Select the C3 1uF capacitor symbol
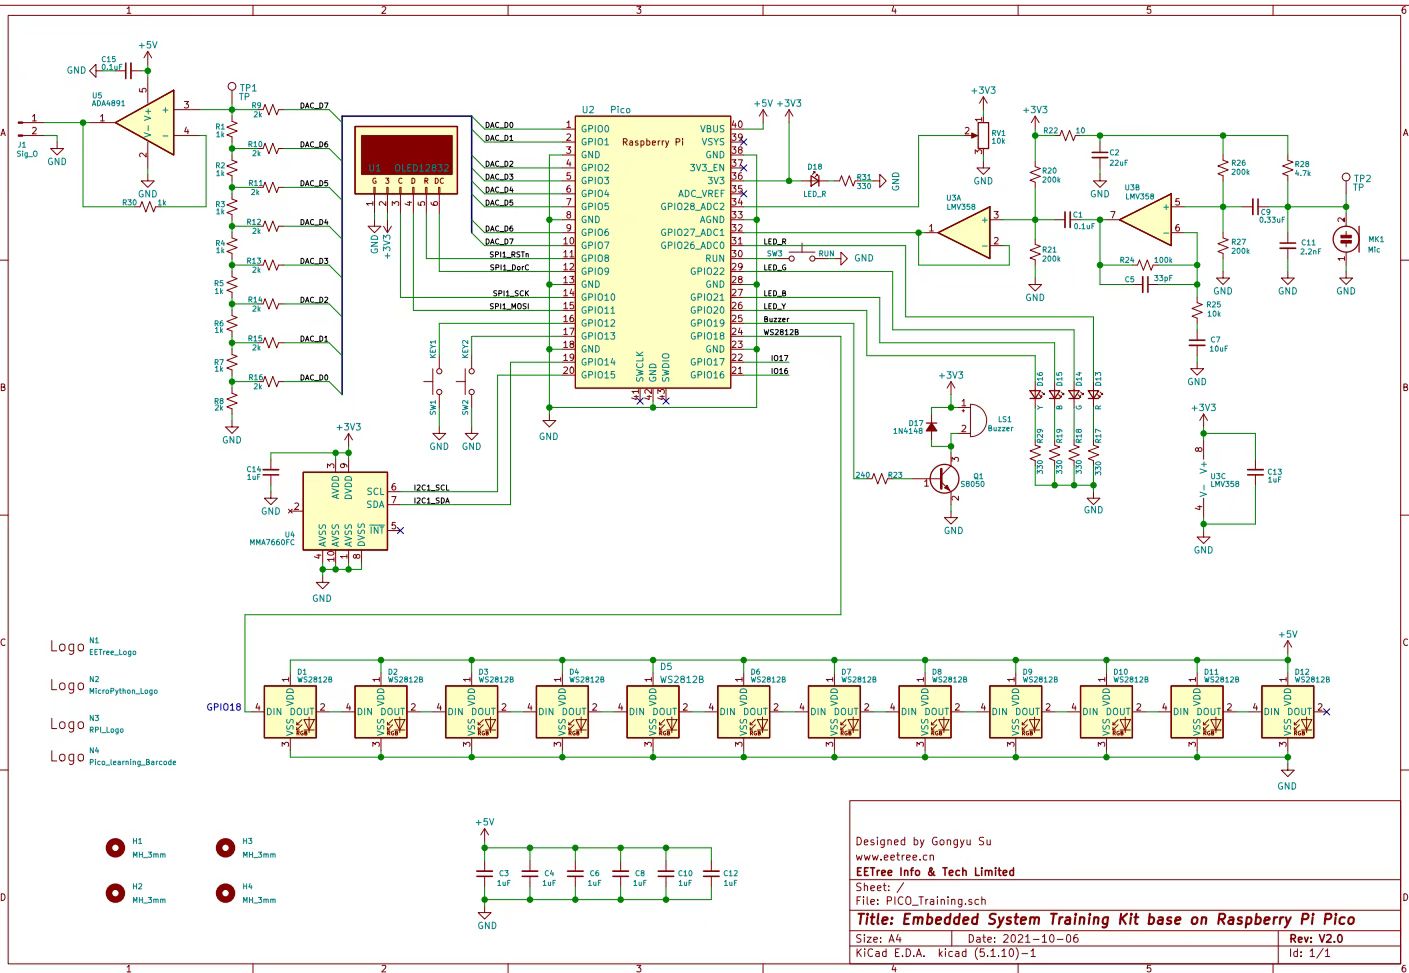This screenshot has height=973, width=1409. coord(485,872)
